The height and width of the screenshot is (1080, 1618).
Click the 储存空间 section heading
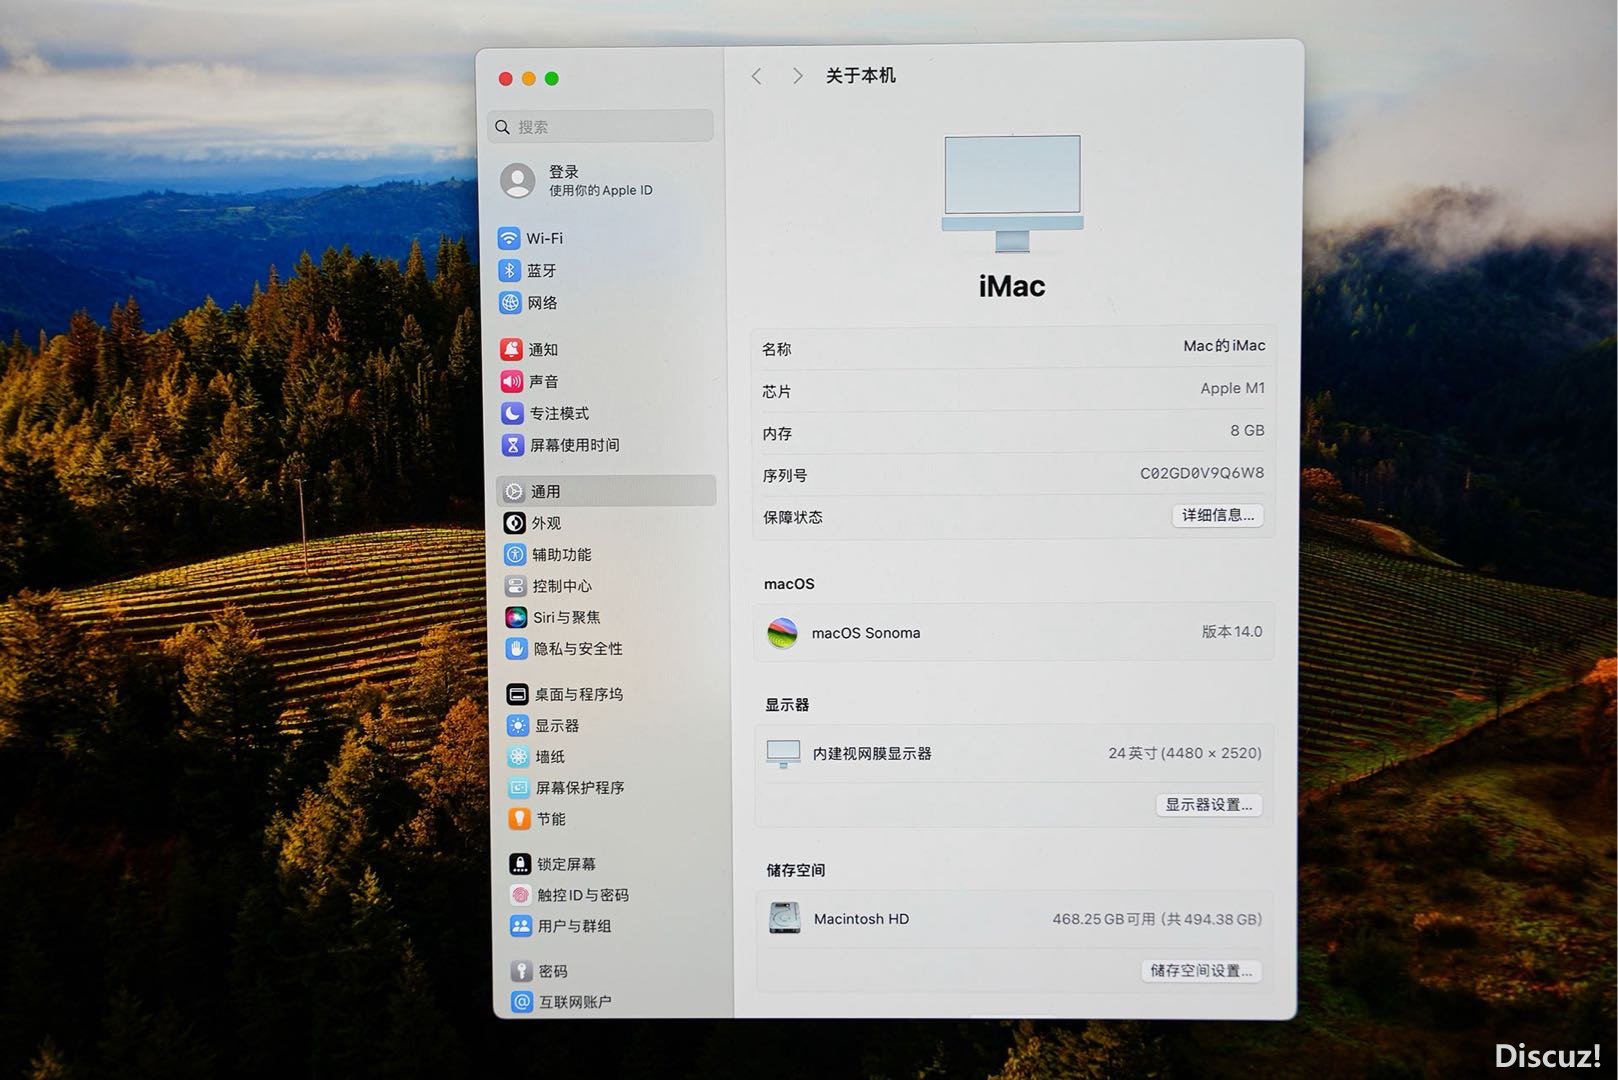coord(796,870)
